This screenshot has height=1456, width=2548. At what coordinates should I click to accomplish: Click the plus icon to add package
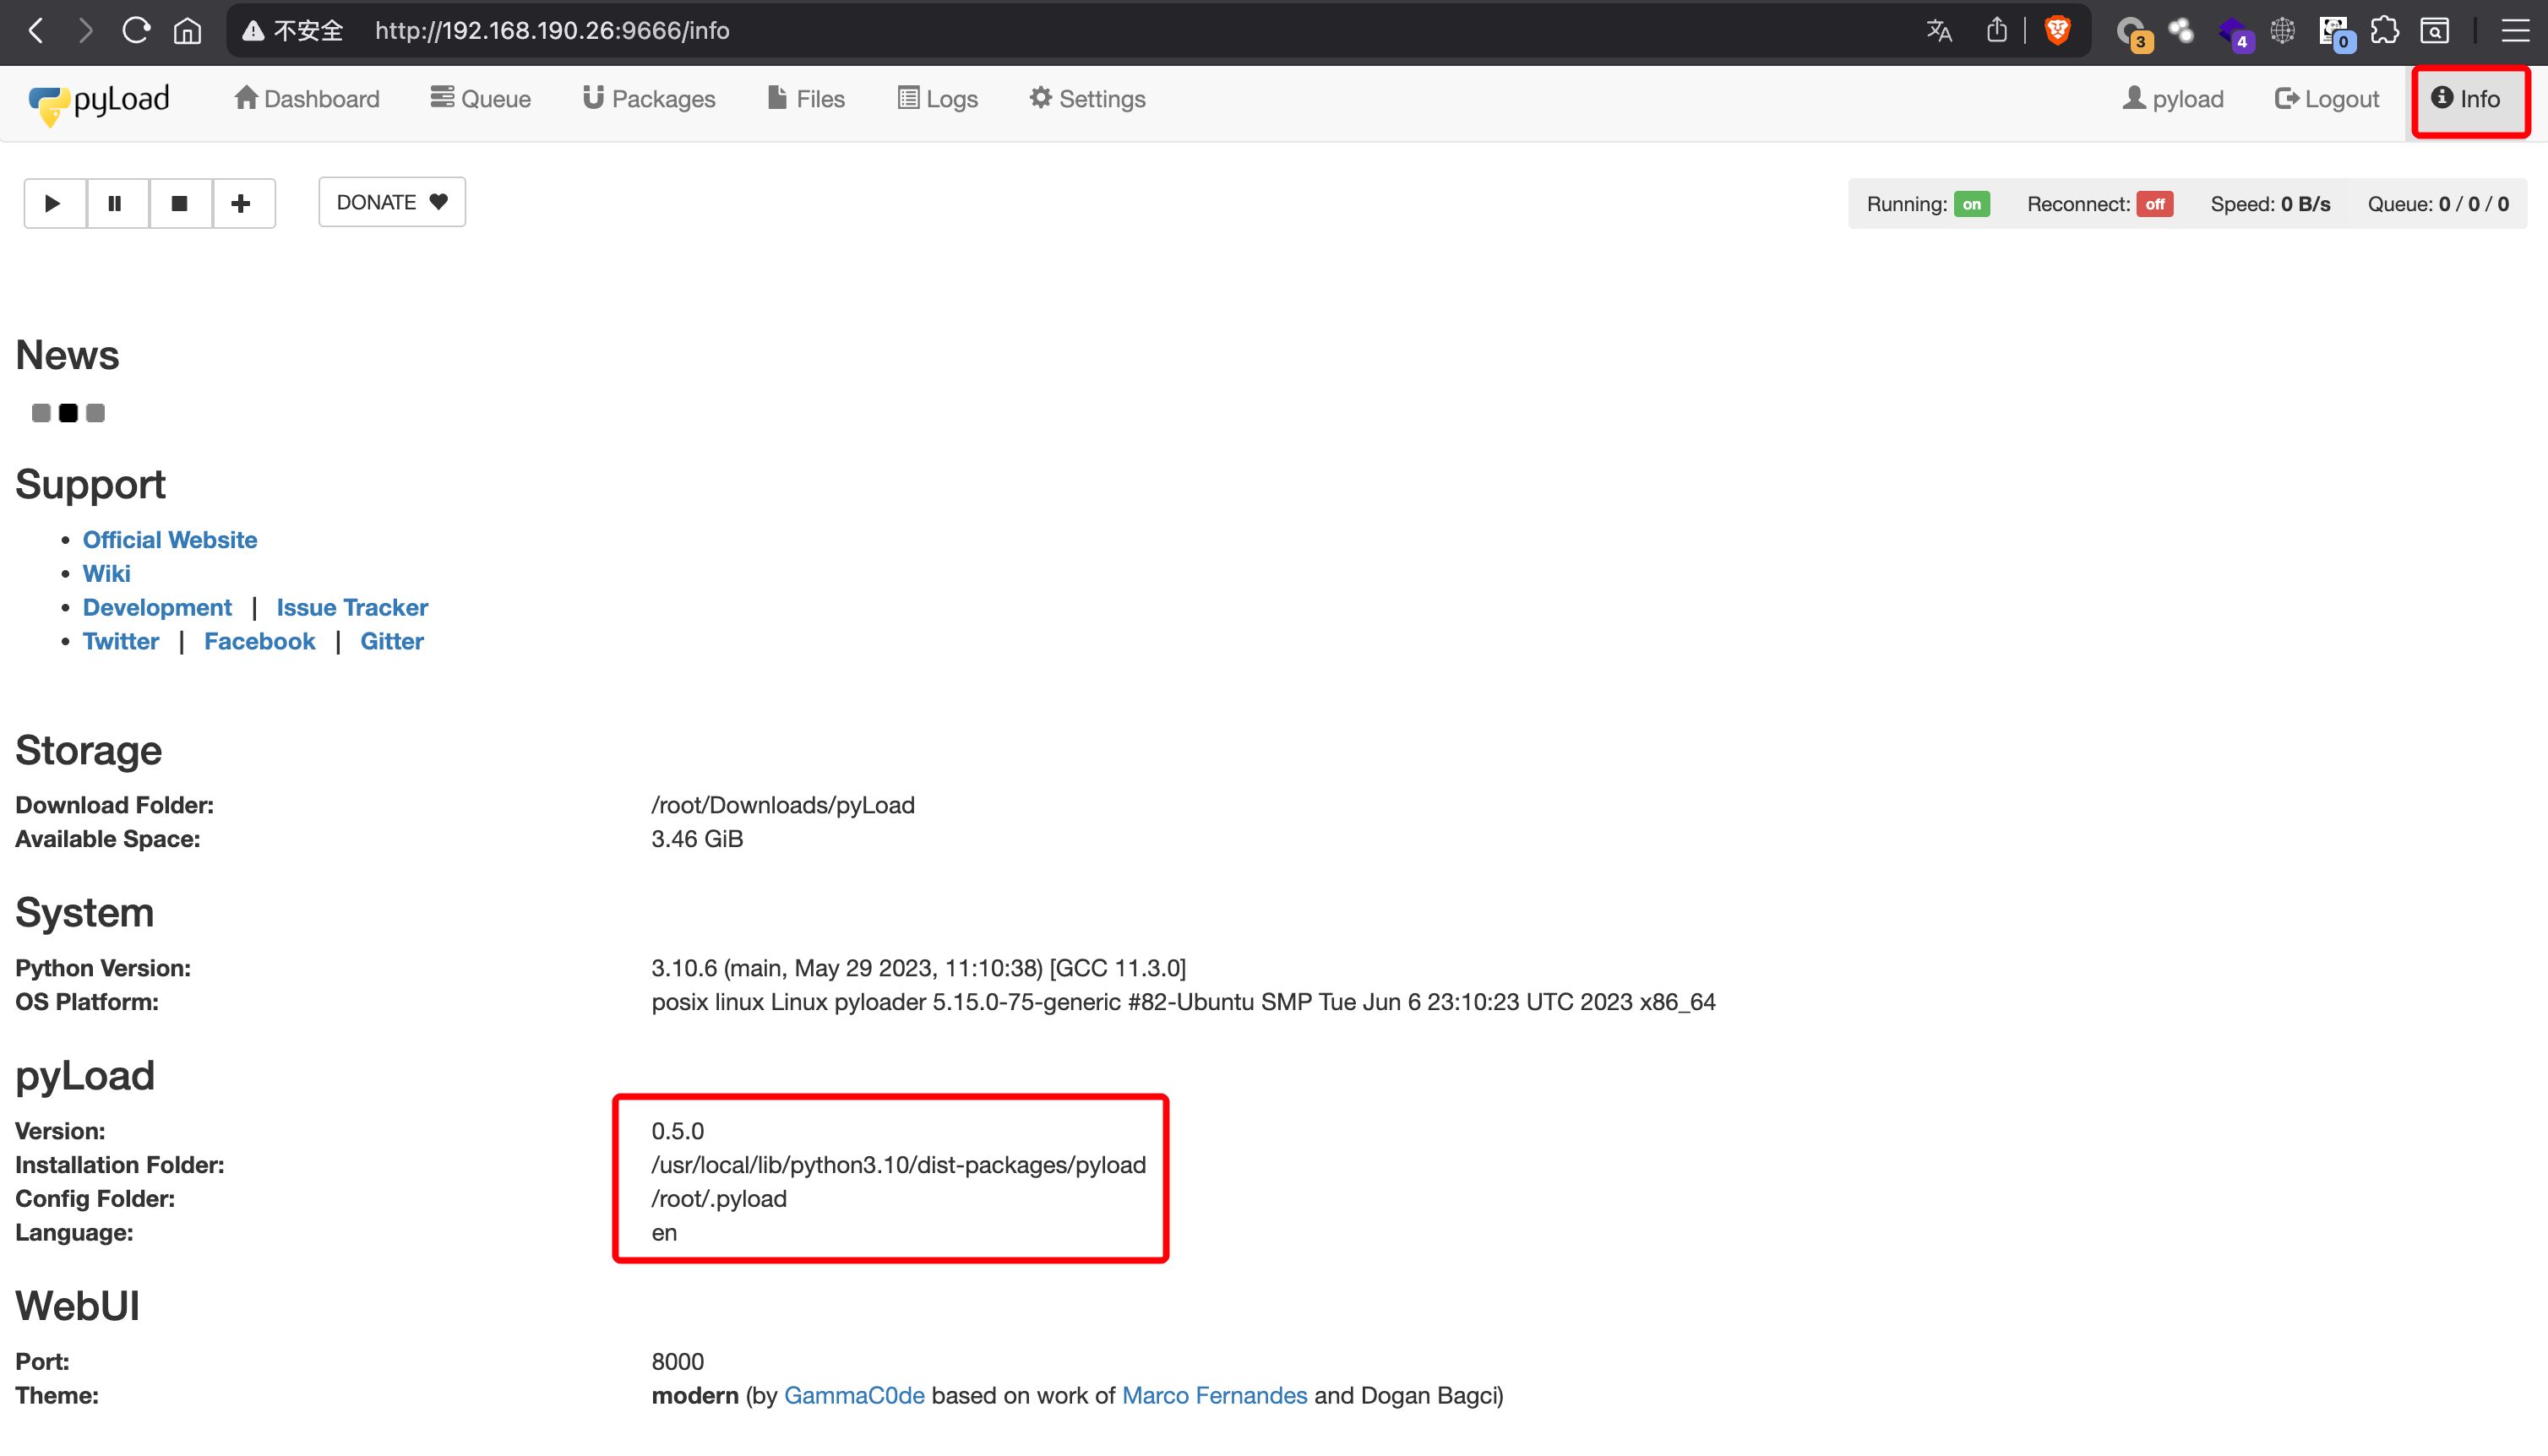point(241,203)
